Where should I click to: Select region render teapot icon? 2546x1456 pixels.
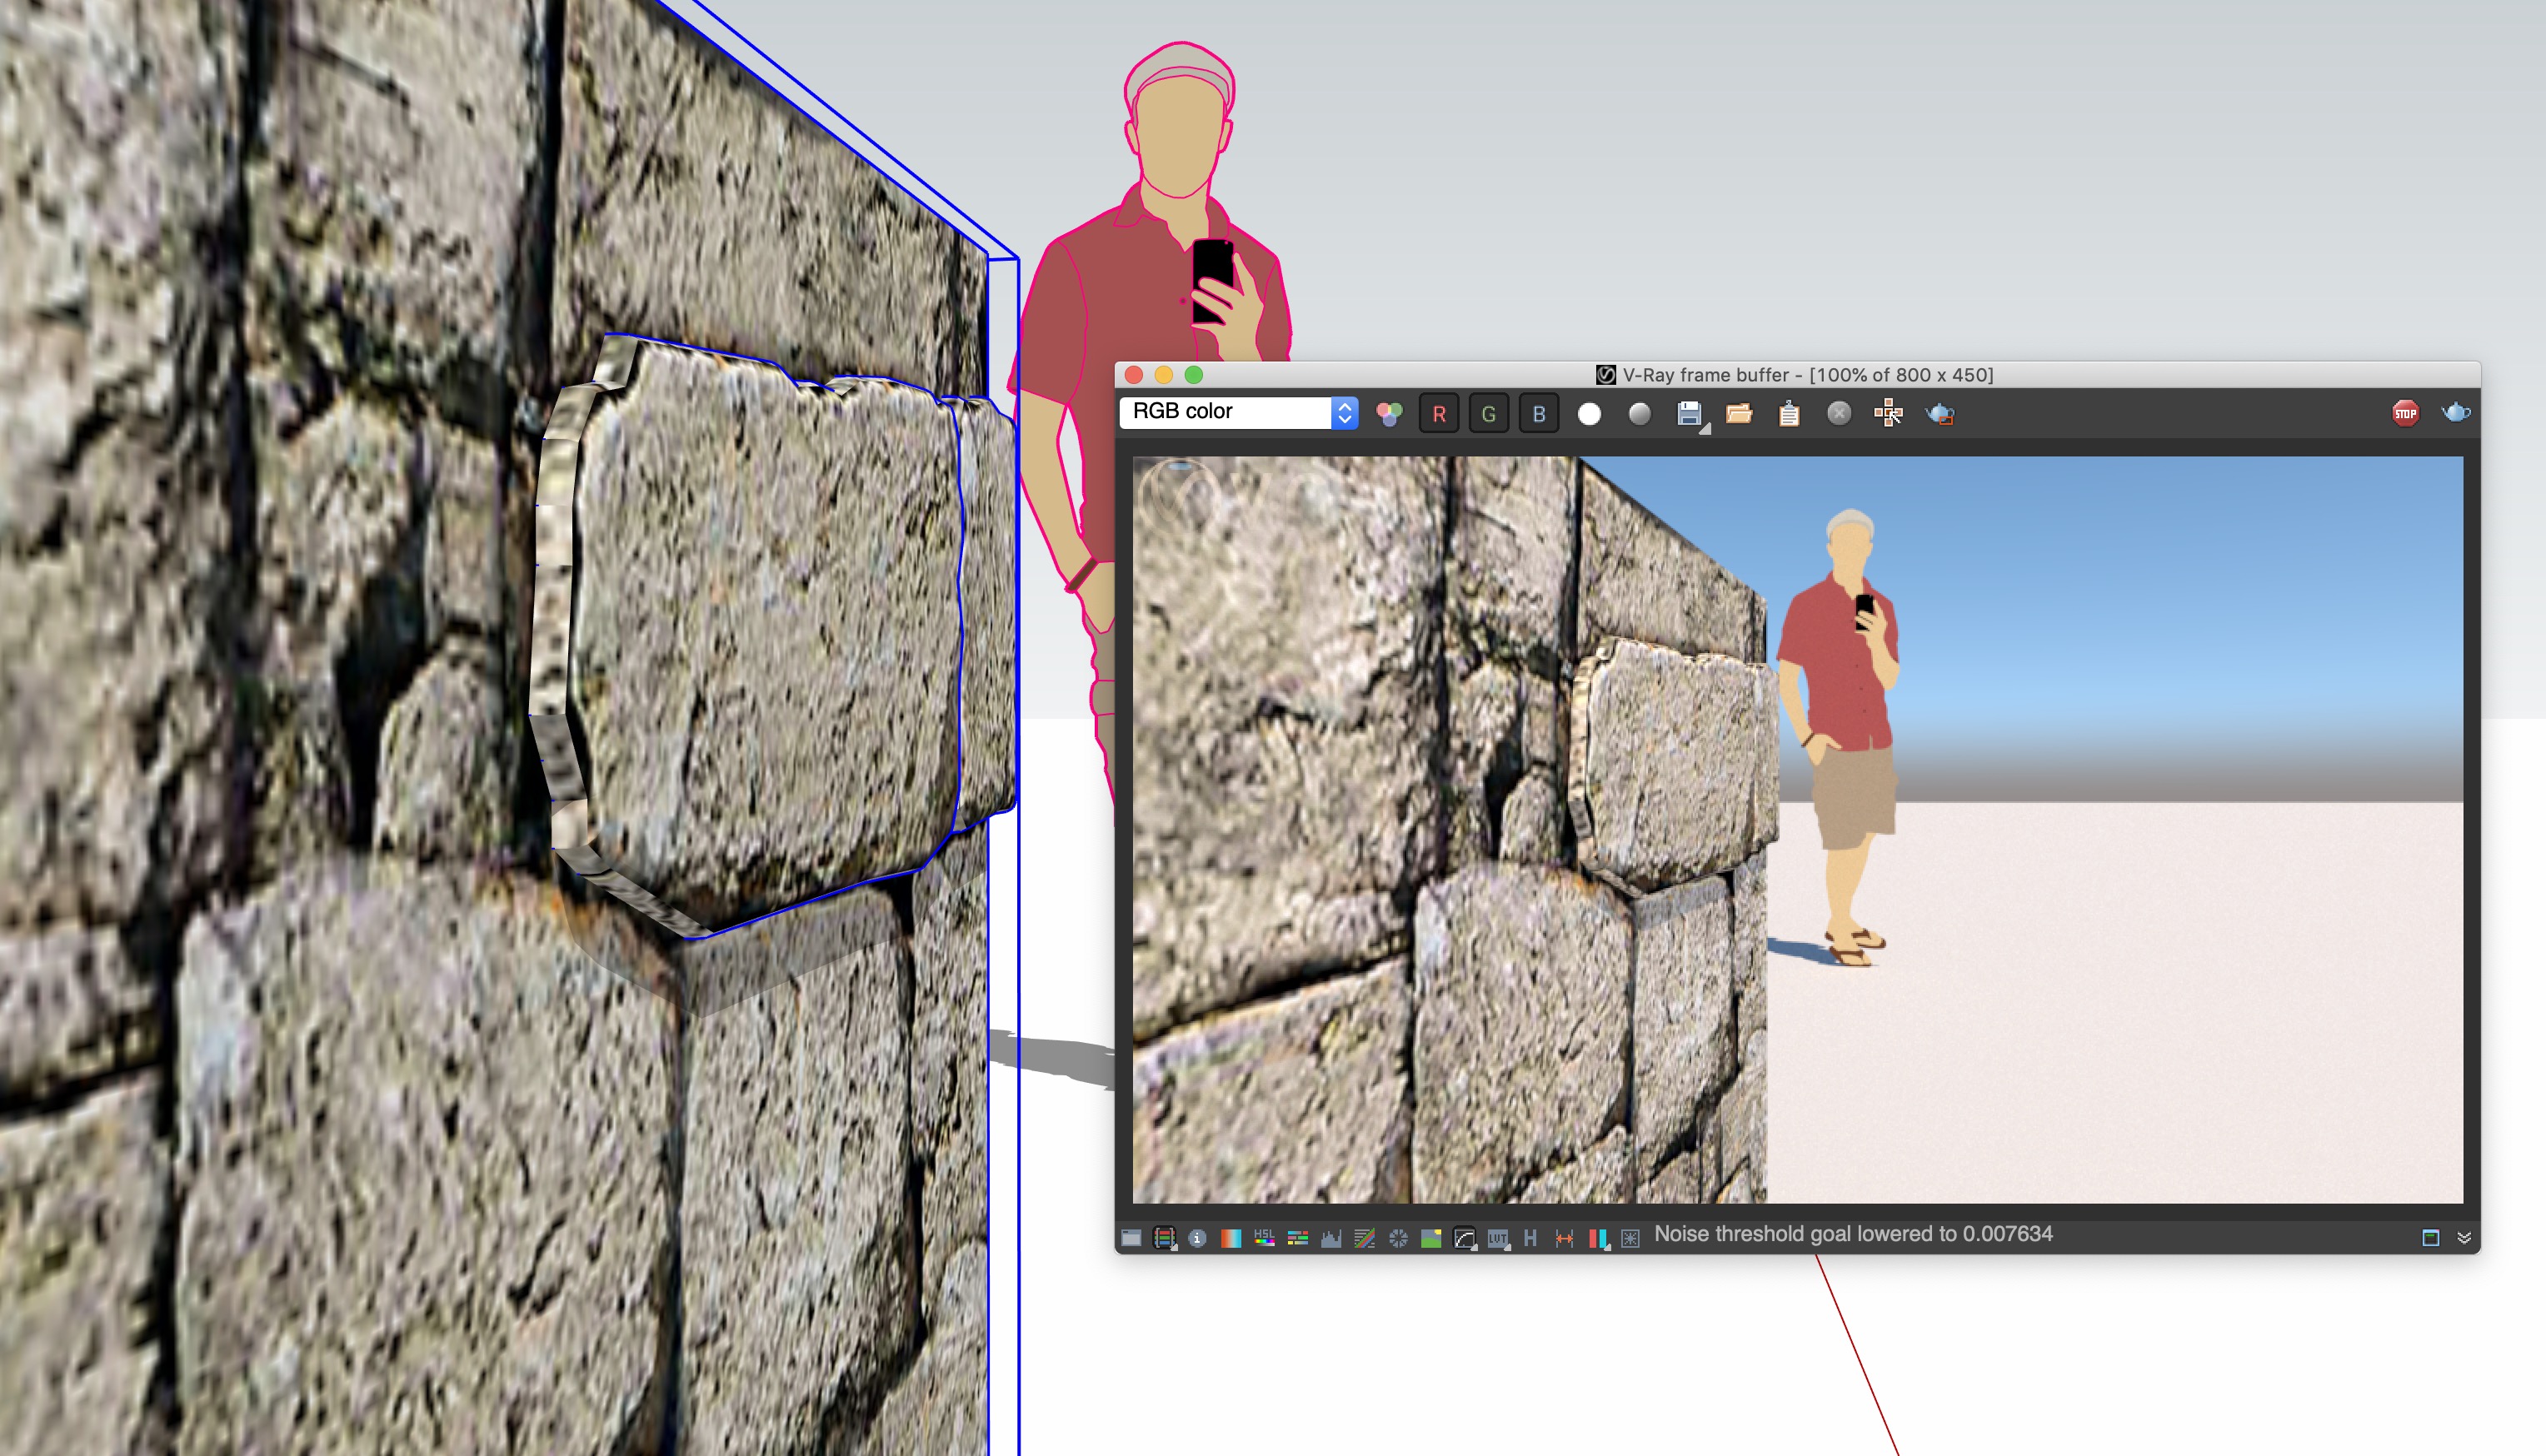1939,413
